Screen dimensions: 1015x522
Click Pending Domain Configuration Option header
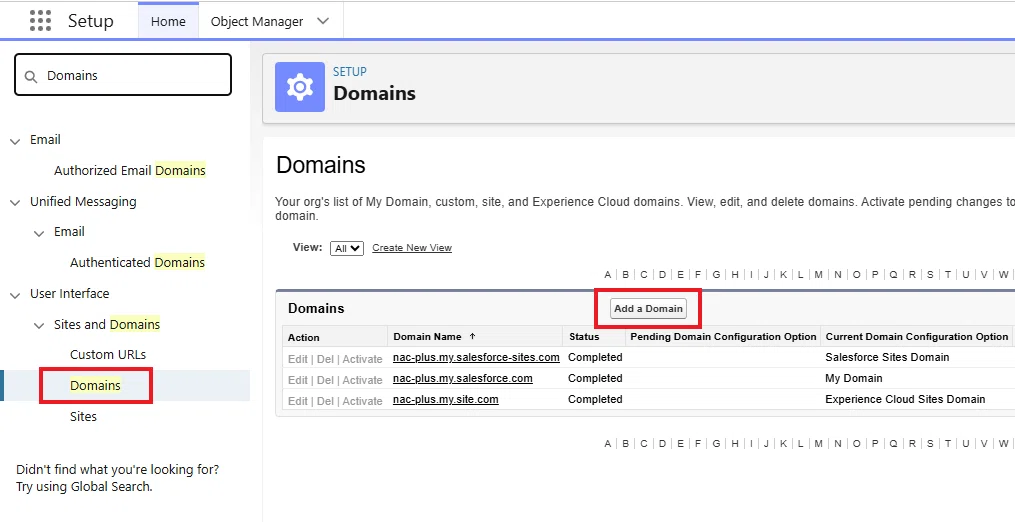click(x=723, y=337)
